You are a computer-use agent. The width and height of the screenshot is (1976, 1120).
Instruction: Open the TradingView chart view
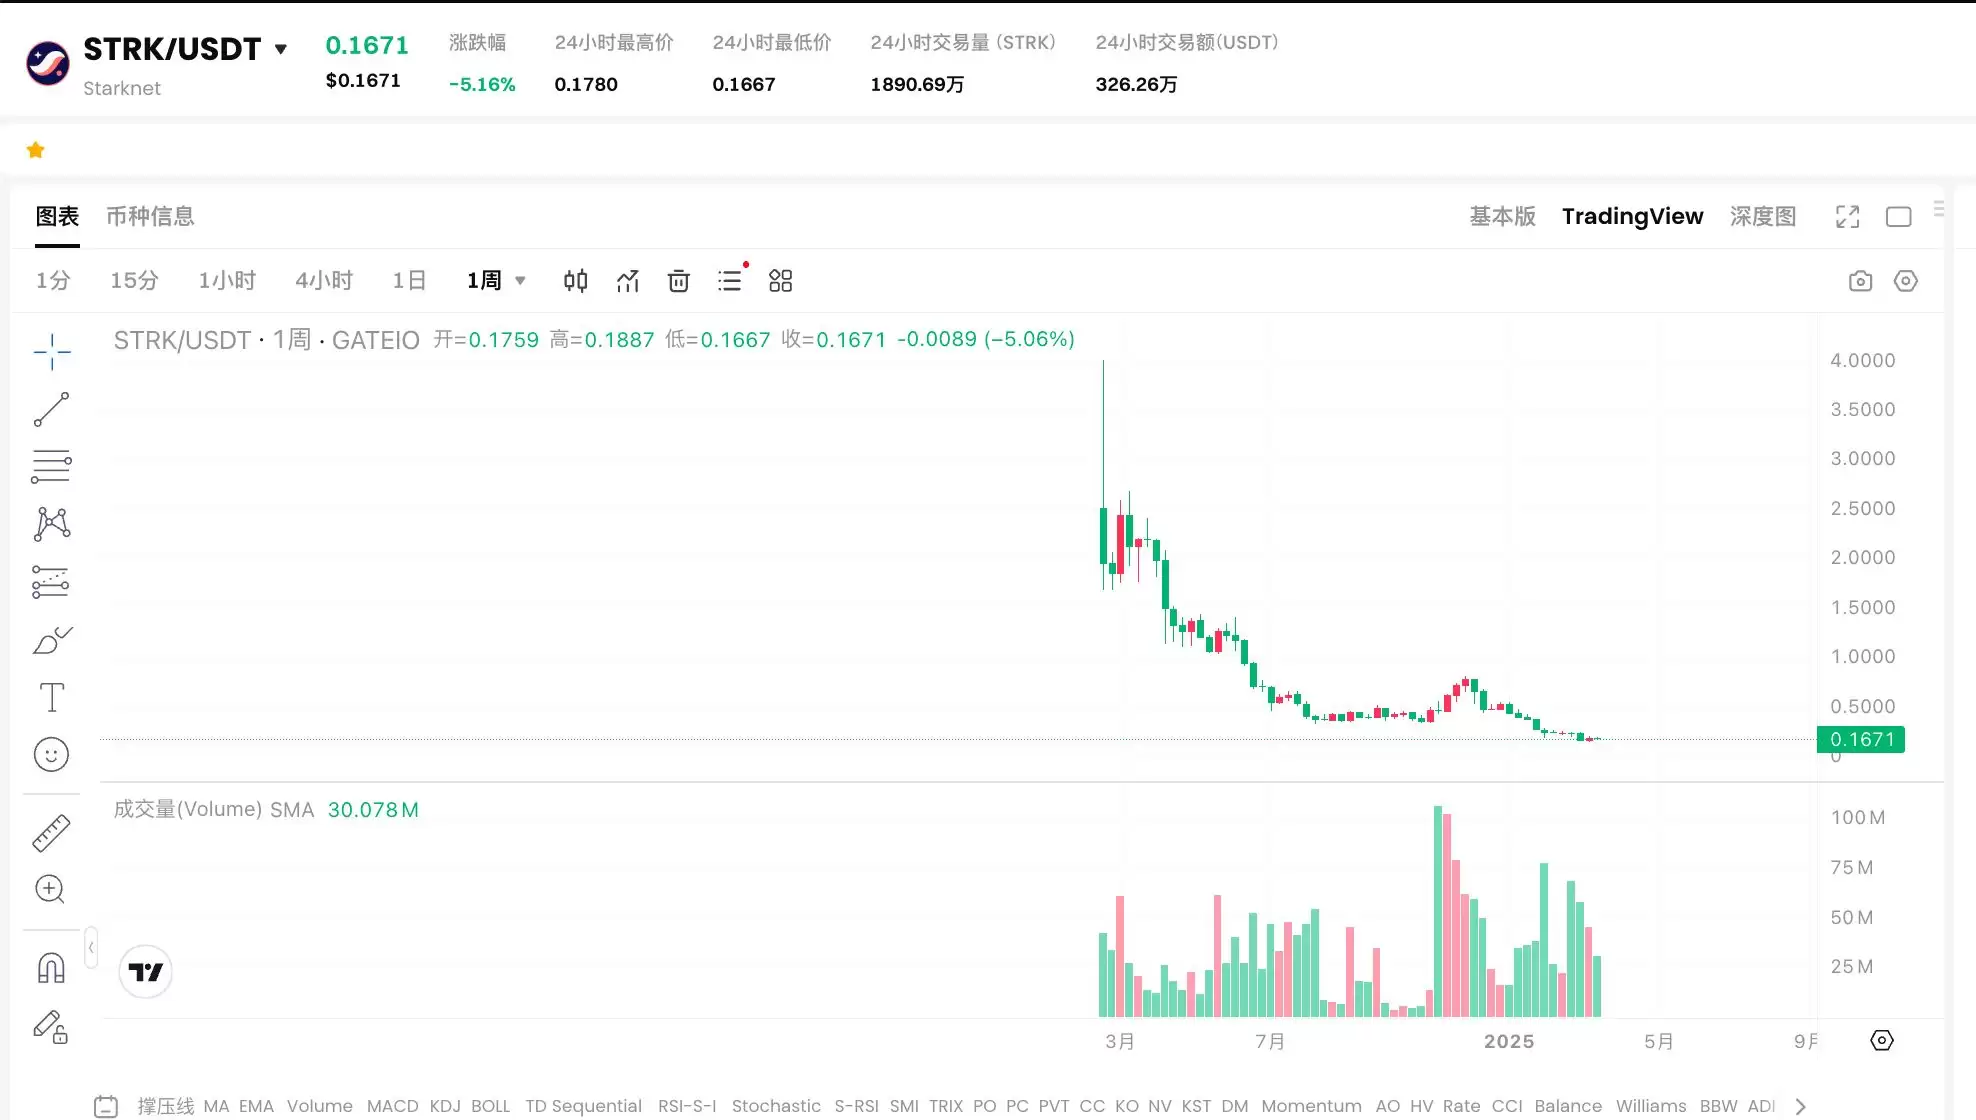(1632, 216)
